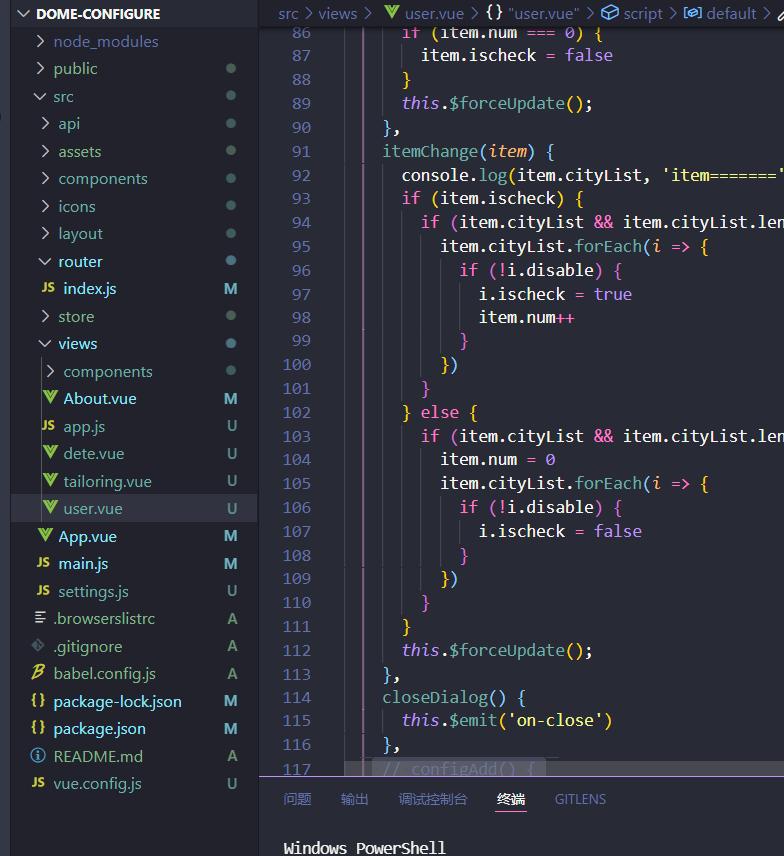The width and height of the screenshot is (784, 856).
Task: Click the Windows PowerShell terminal text
Action: click(364, 847)
